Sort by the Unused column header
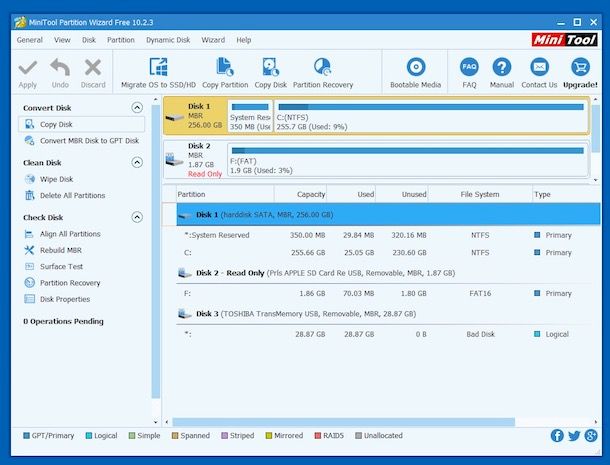 coord(402,194)
